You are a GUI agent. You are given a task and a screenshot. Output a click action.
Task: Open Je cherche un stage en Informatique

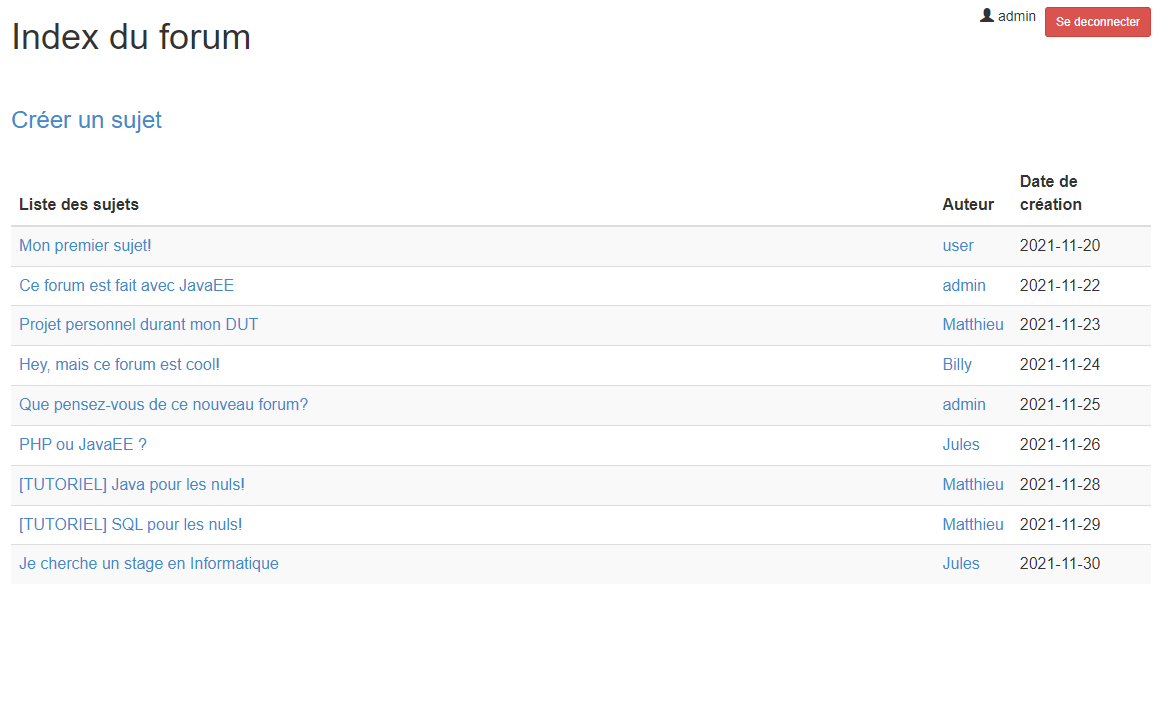point(149,564)
